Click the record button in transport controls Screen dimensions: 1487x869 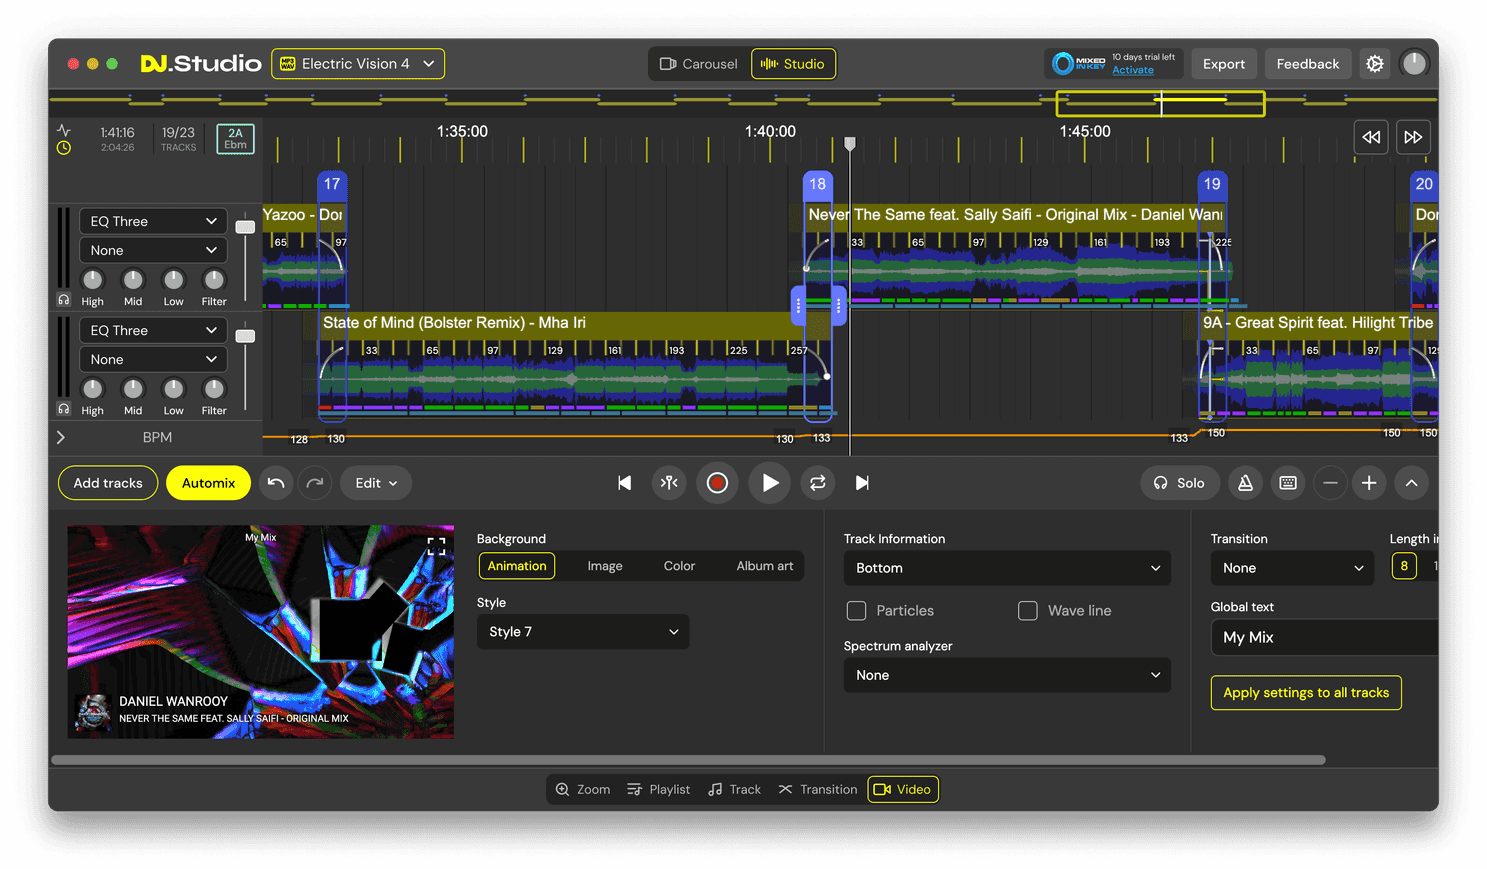pos(717,483)
